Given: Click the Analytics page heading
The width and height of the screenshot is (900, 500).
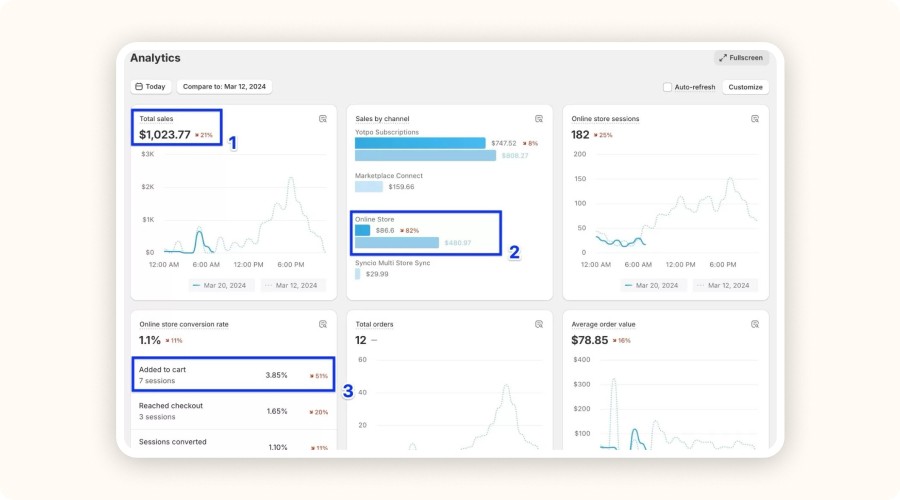Looking at the screenshot, I should 155,58.
